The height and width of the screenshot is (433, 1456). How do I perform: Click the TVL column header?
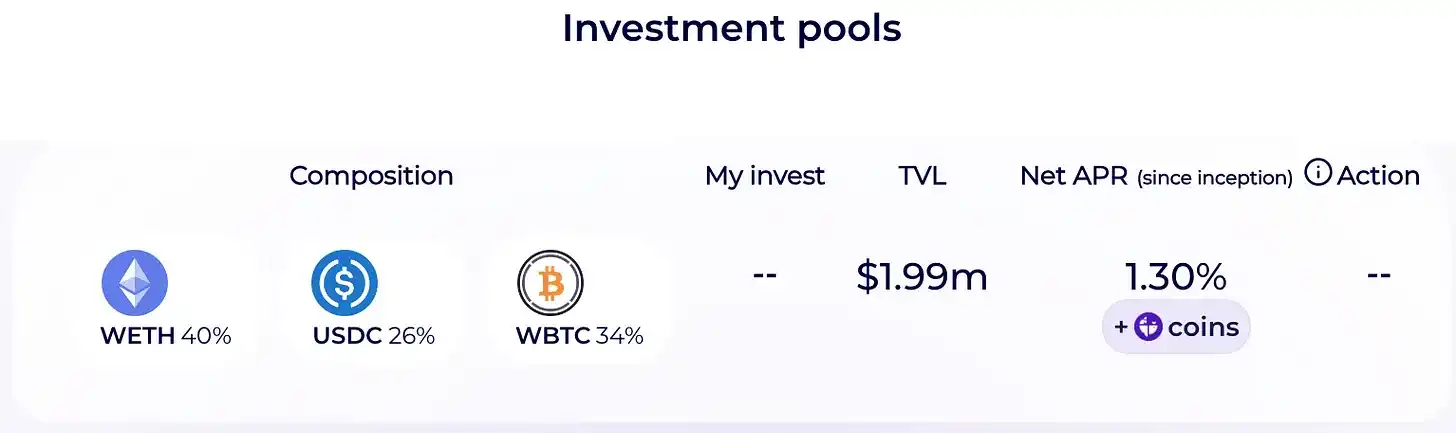(x=922, y=176)
